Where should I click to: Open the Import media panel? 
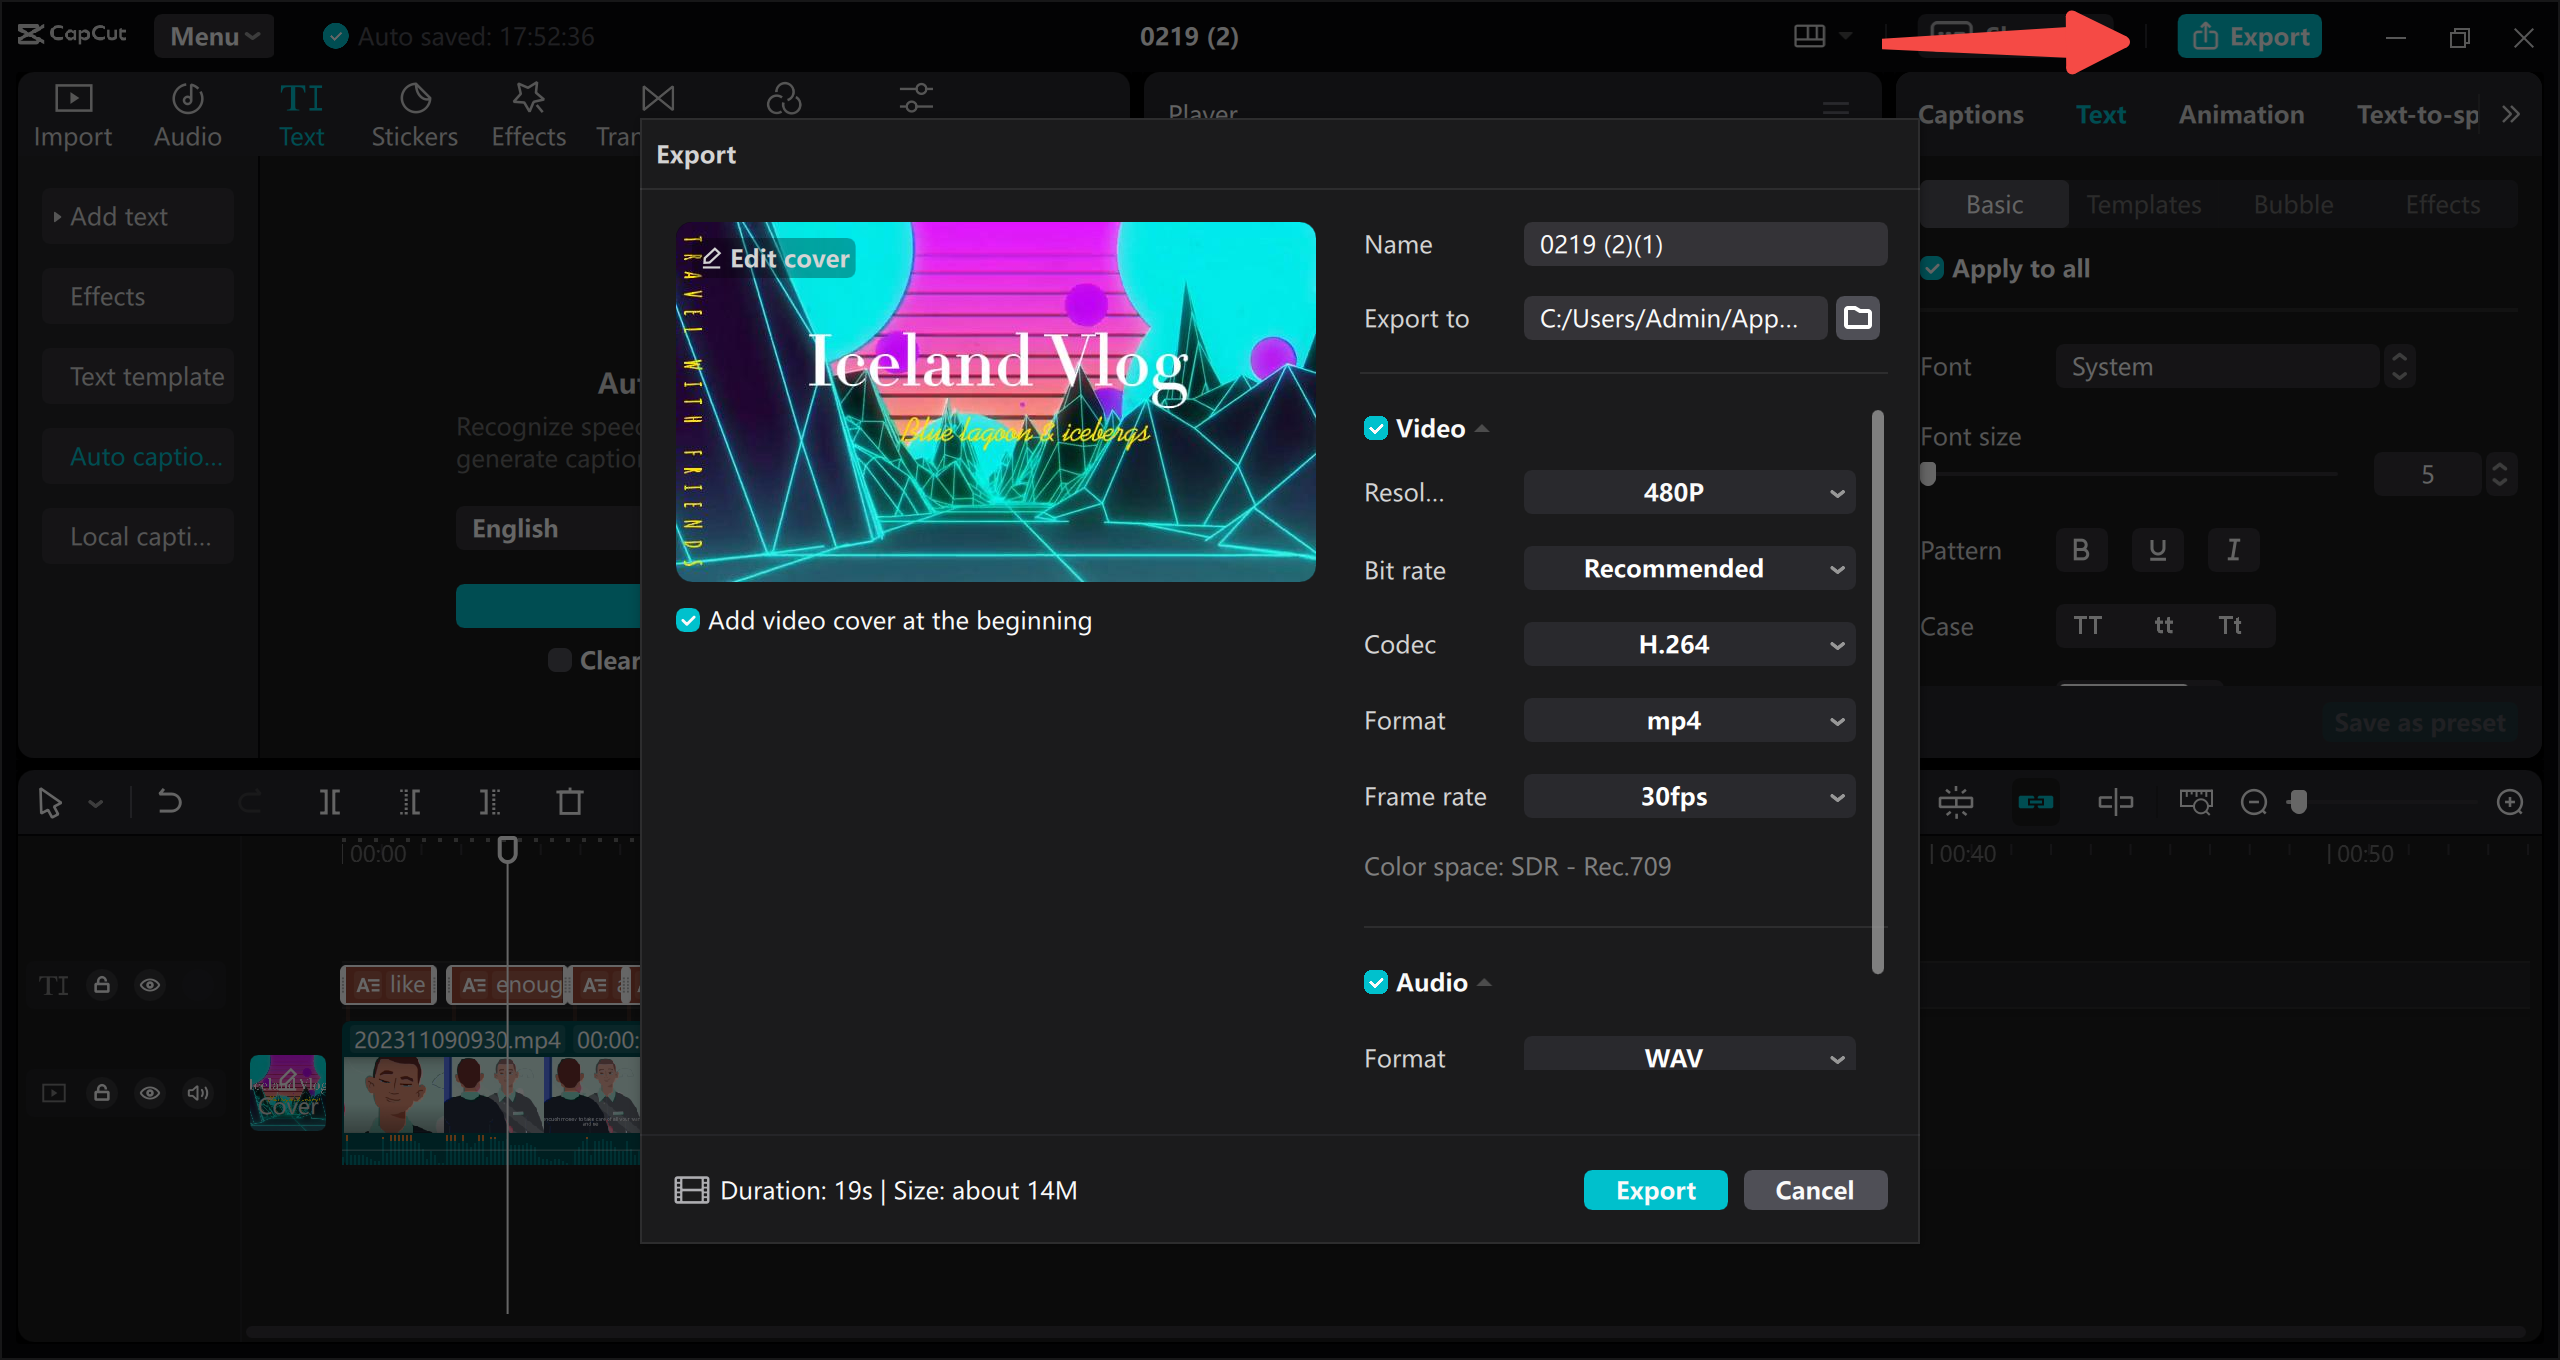coord(71,112)
